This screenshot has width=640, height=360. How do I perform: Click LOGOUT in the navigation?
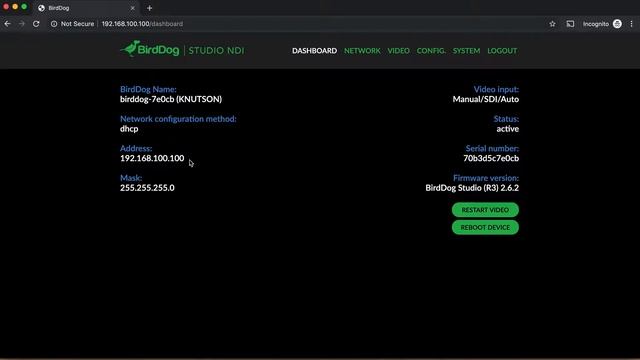click(x=502, y=51)
